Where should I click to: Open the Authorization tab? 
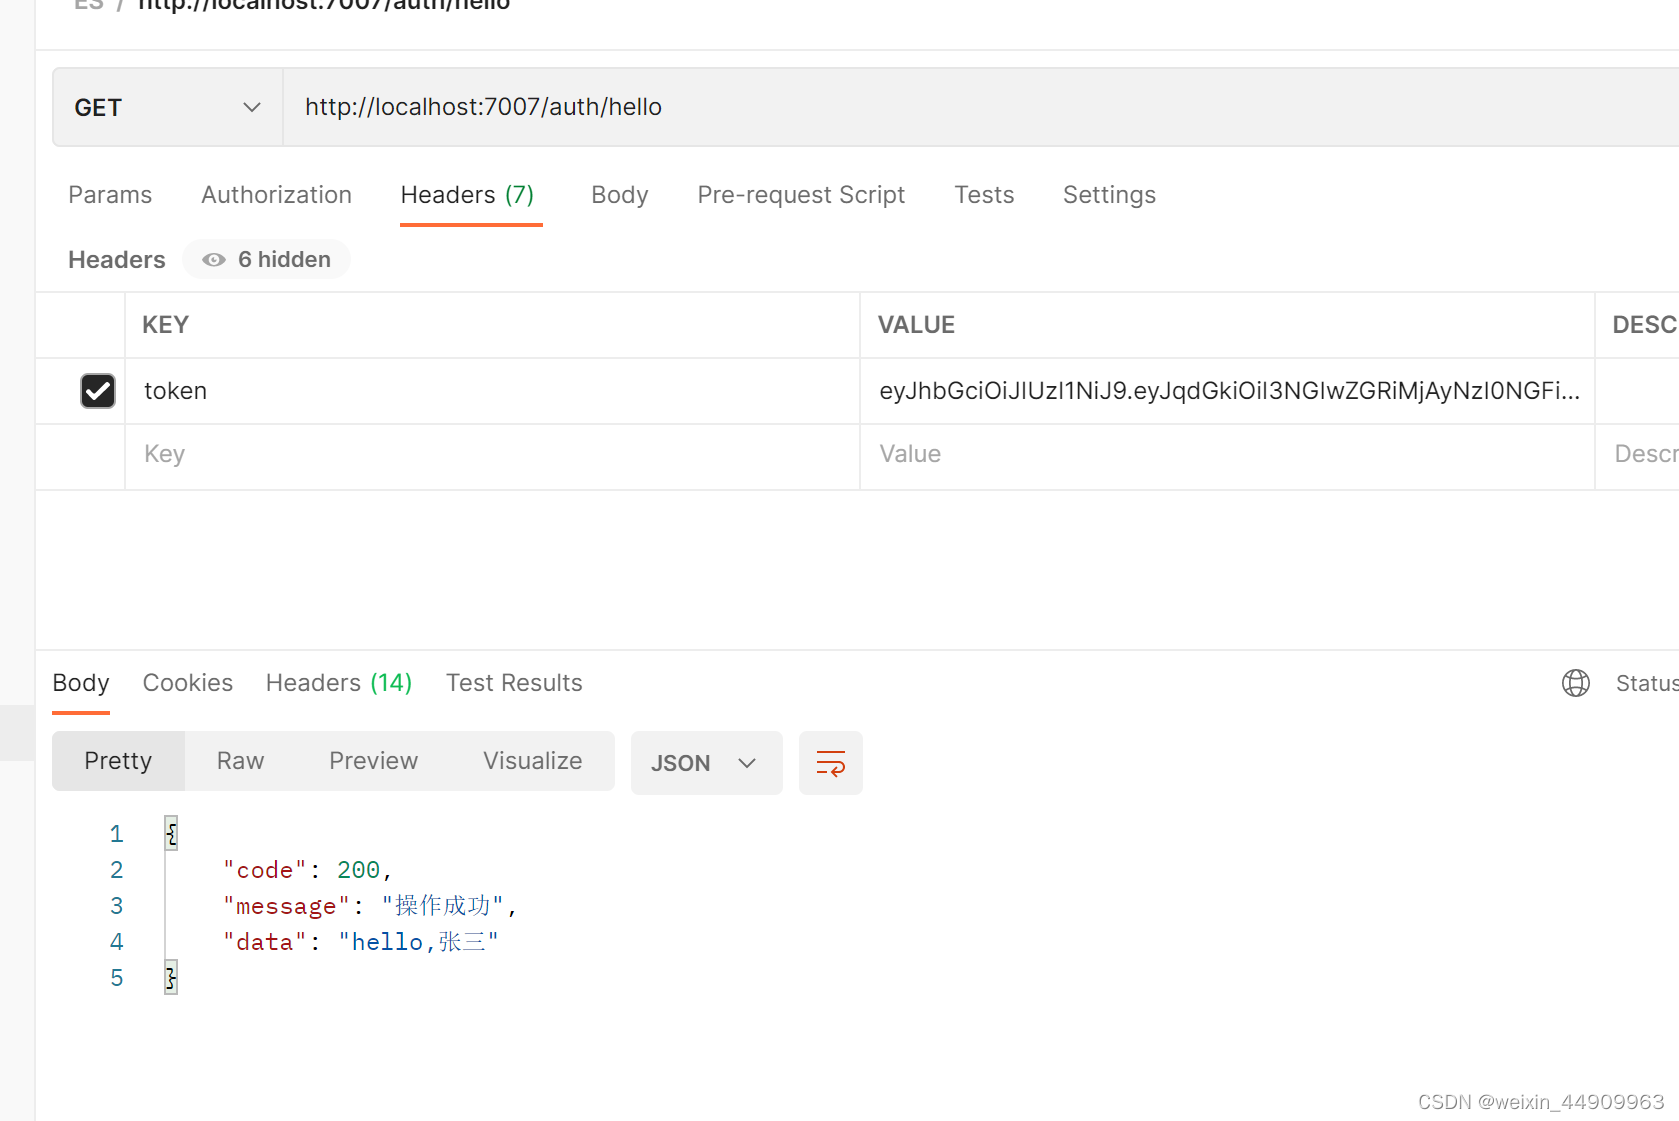pyautogui.click(x=277, y=195)
